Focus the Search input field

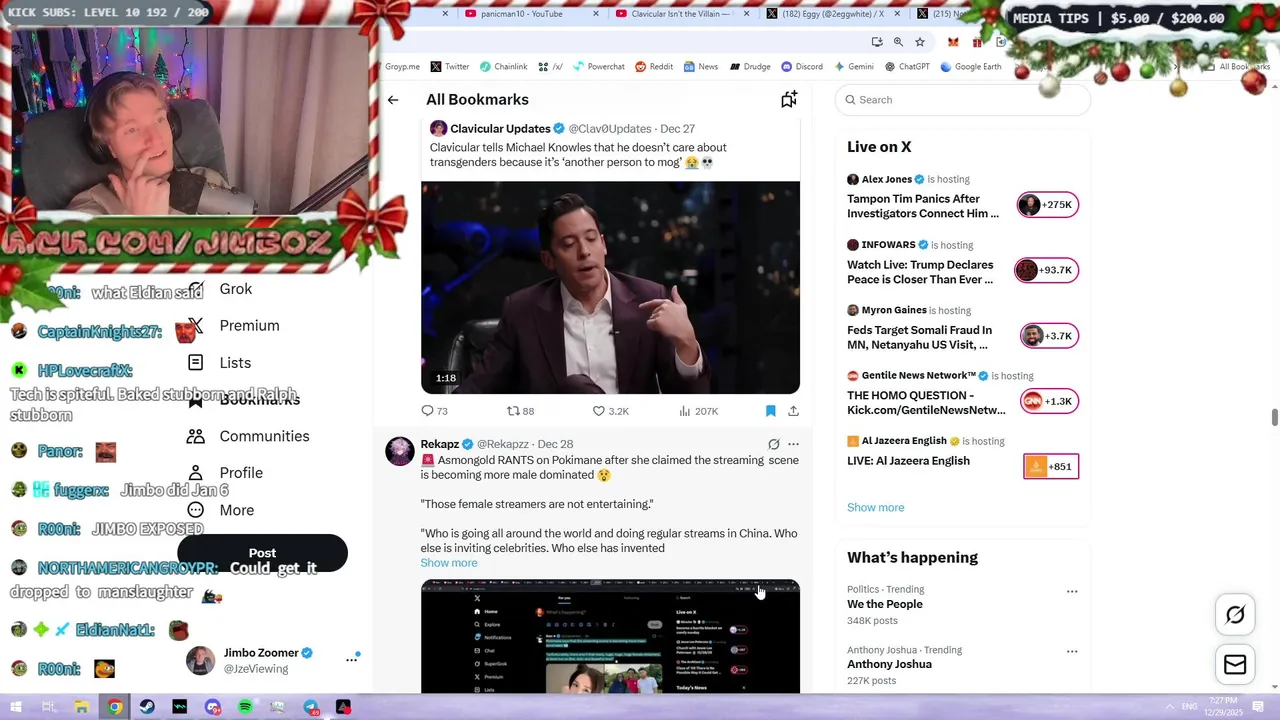coord(962,100)
